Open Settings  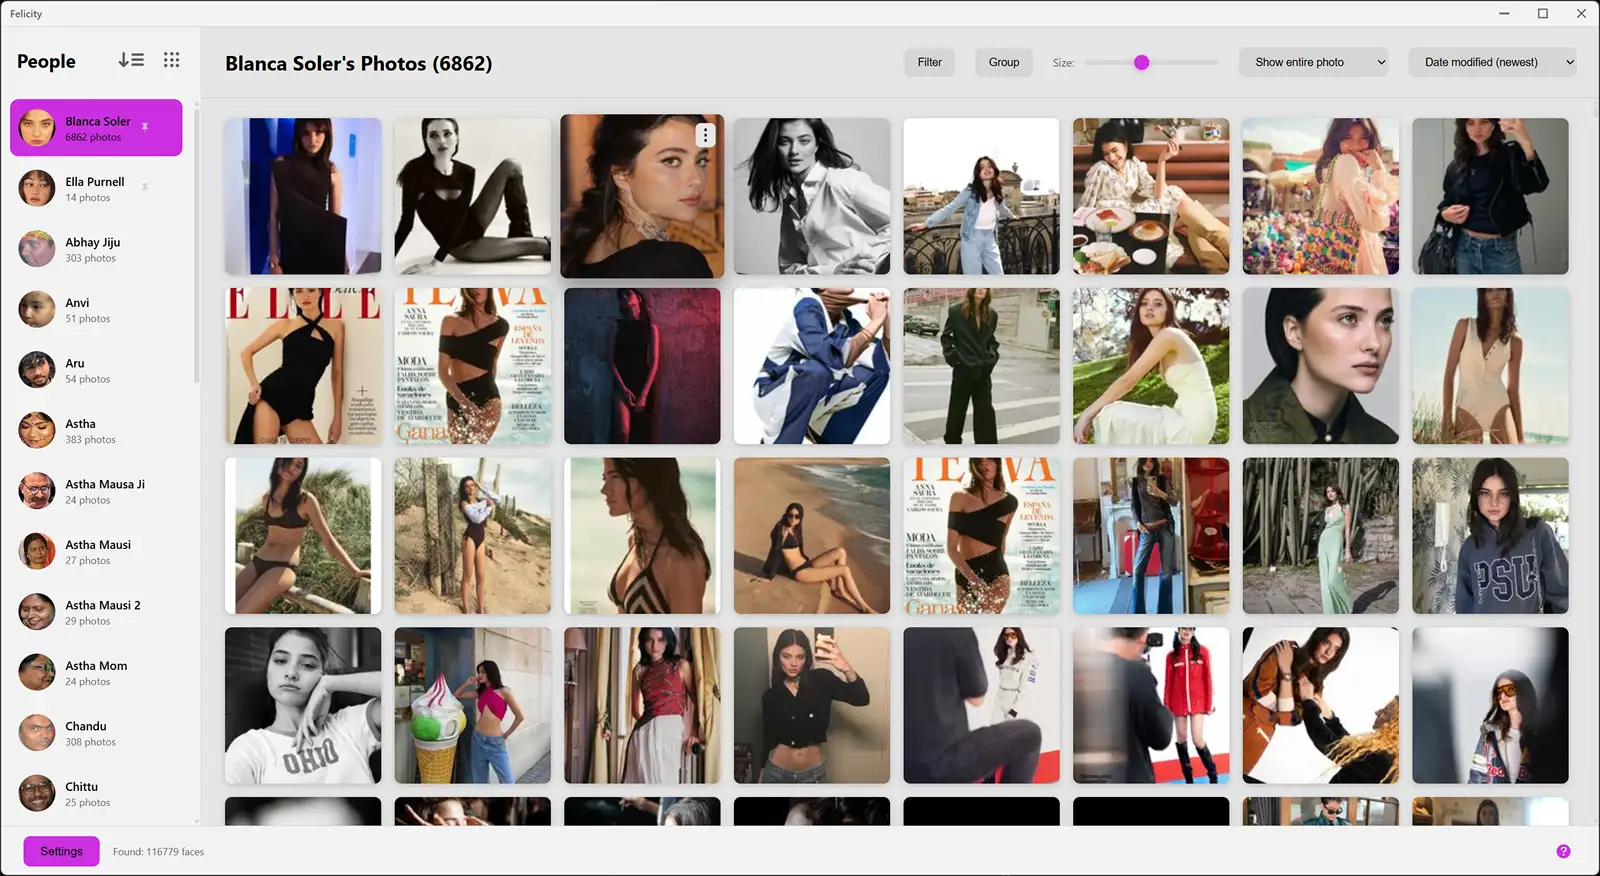pyautogui.click(x=61, y=851)
